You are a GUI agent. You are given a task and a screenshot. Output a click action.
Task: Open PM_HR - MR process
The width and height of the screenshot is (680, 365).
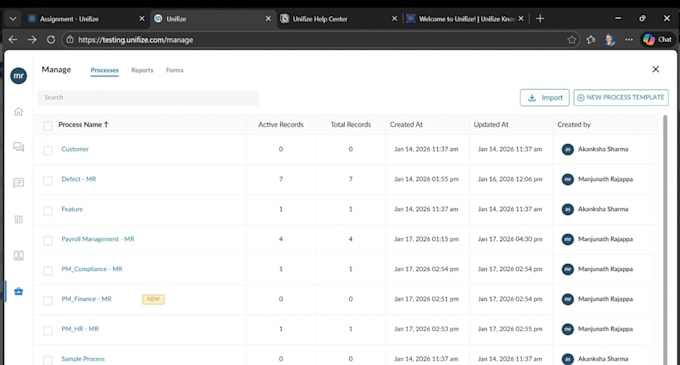(80, 329)
